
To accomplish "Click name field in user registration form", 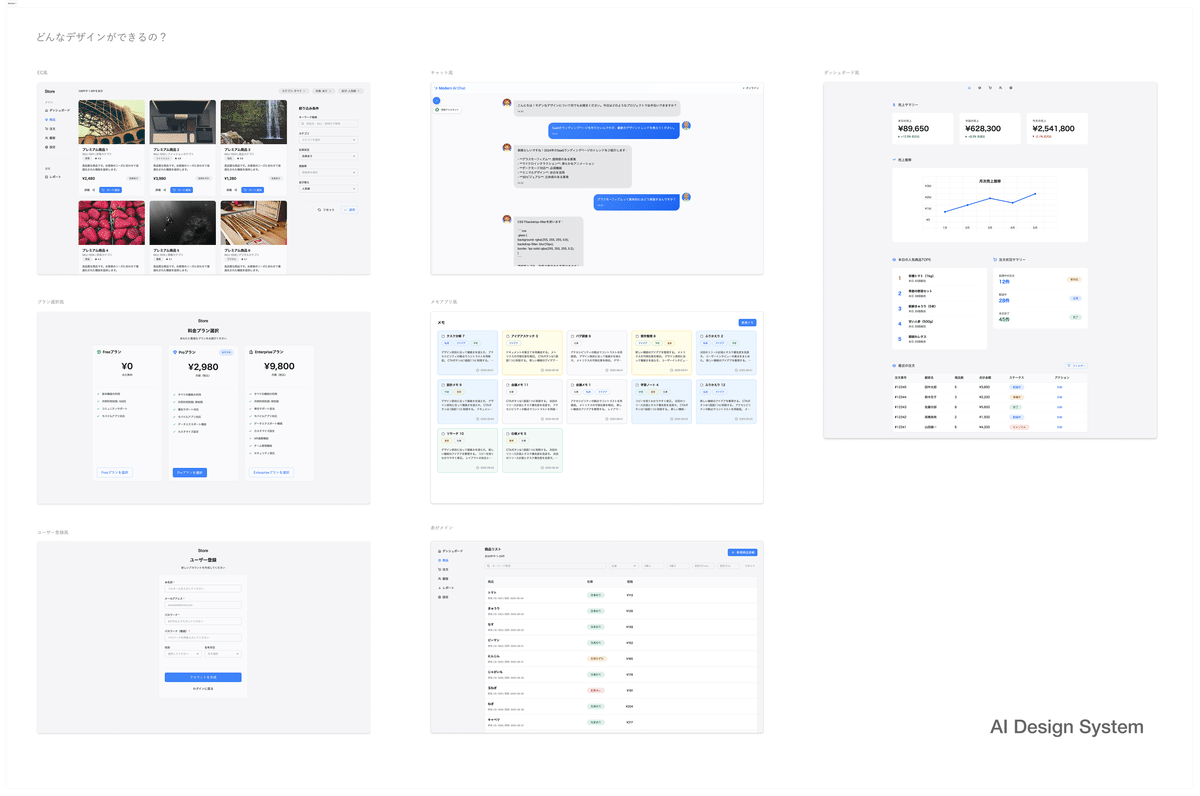I will pyautogui.click(x=203, y=589).
